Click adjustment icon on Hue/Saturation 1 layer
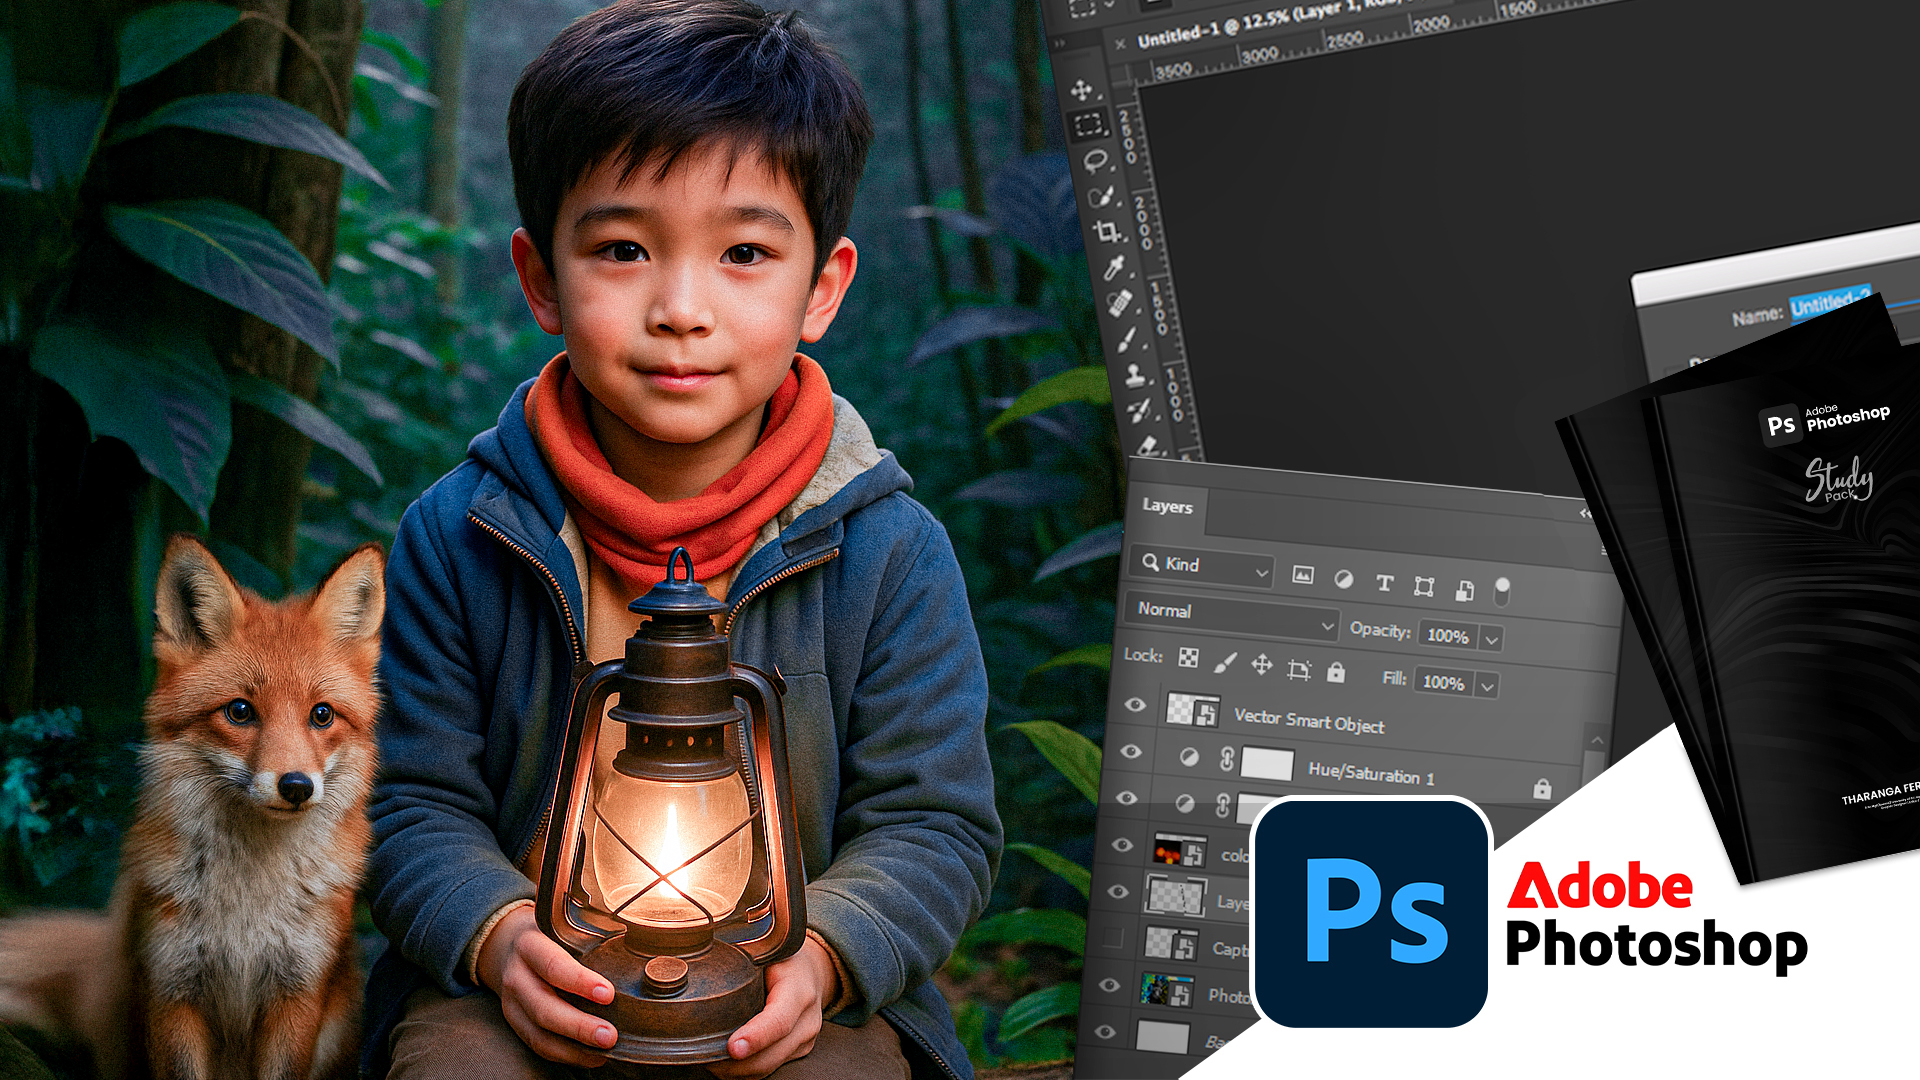The width and height of the screenshot is (1920, 1080). (1189, 757)
